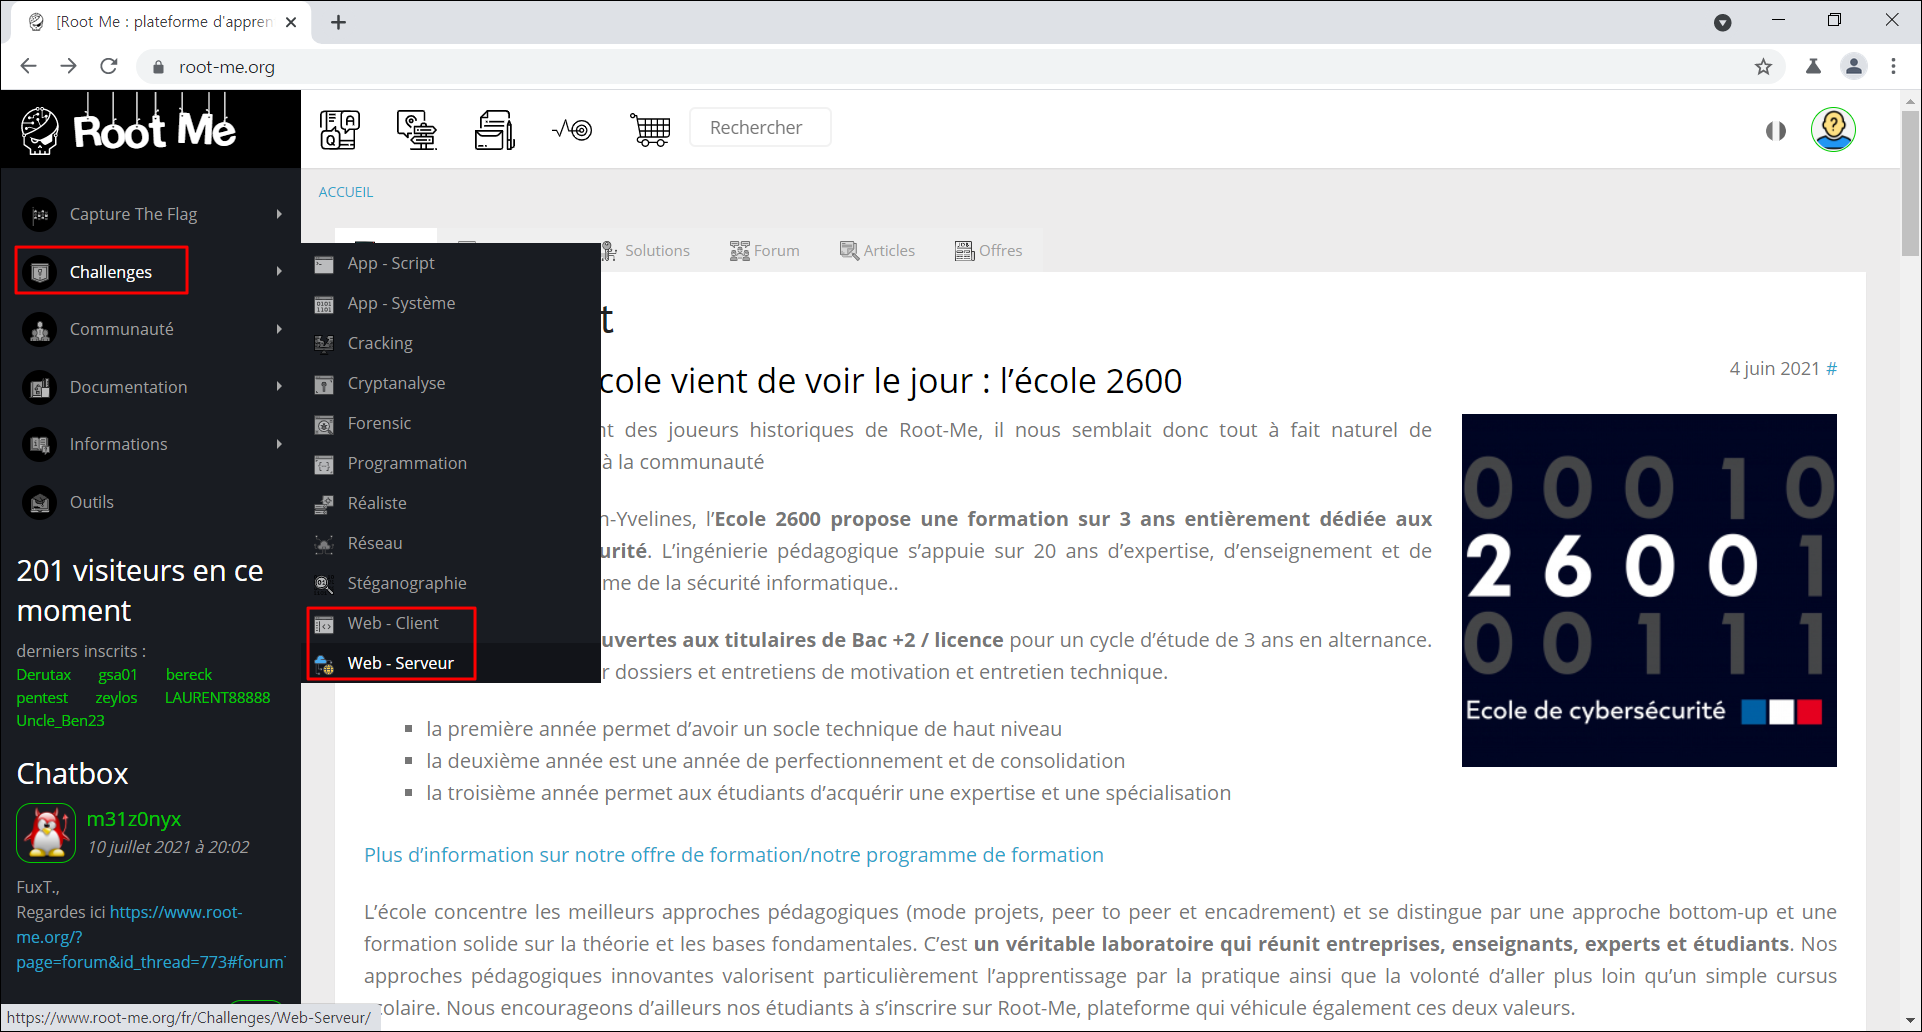1922x1032 pixels.
Task: Switch to the Offres tab
Action: pos(988,250)
